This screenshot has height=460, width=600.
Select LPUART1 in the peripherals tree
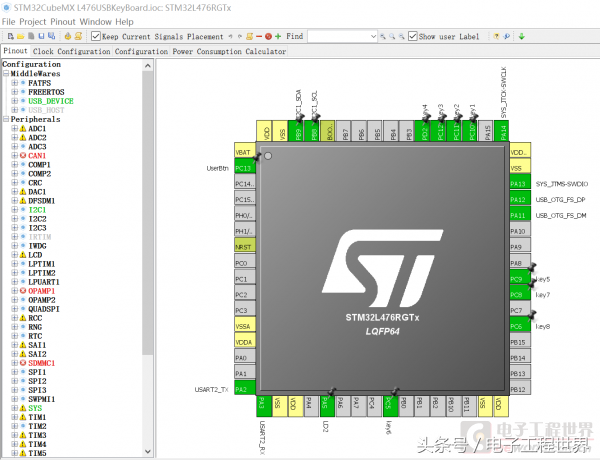click(44, 282)
